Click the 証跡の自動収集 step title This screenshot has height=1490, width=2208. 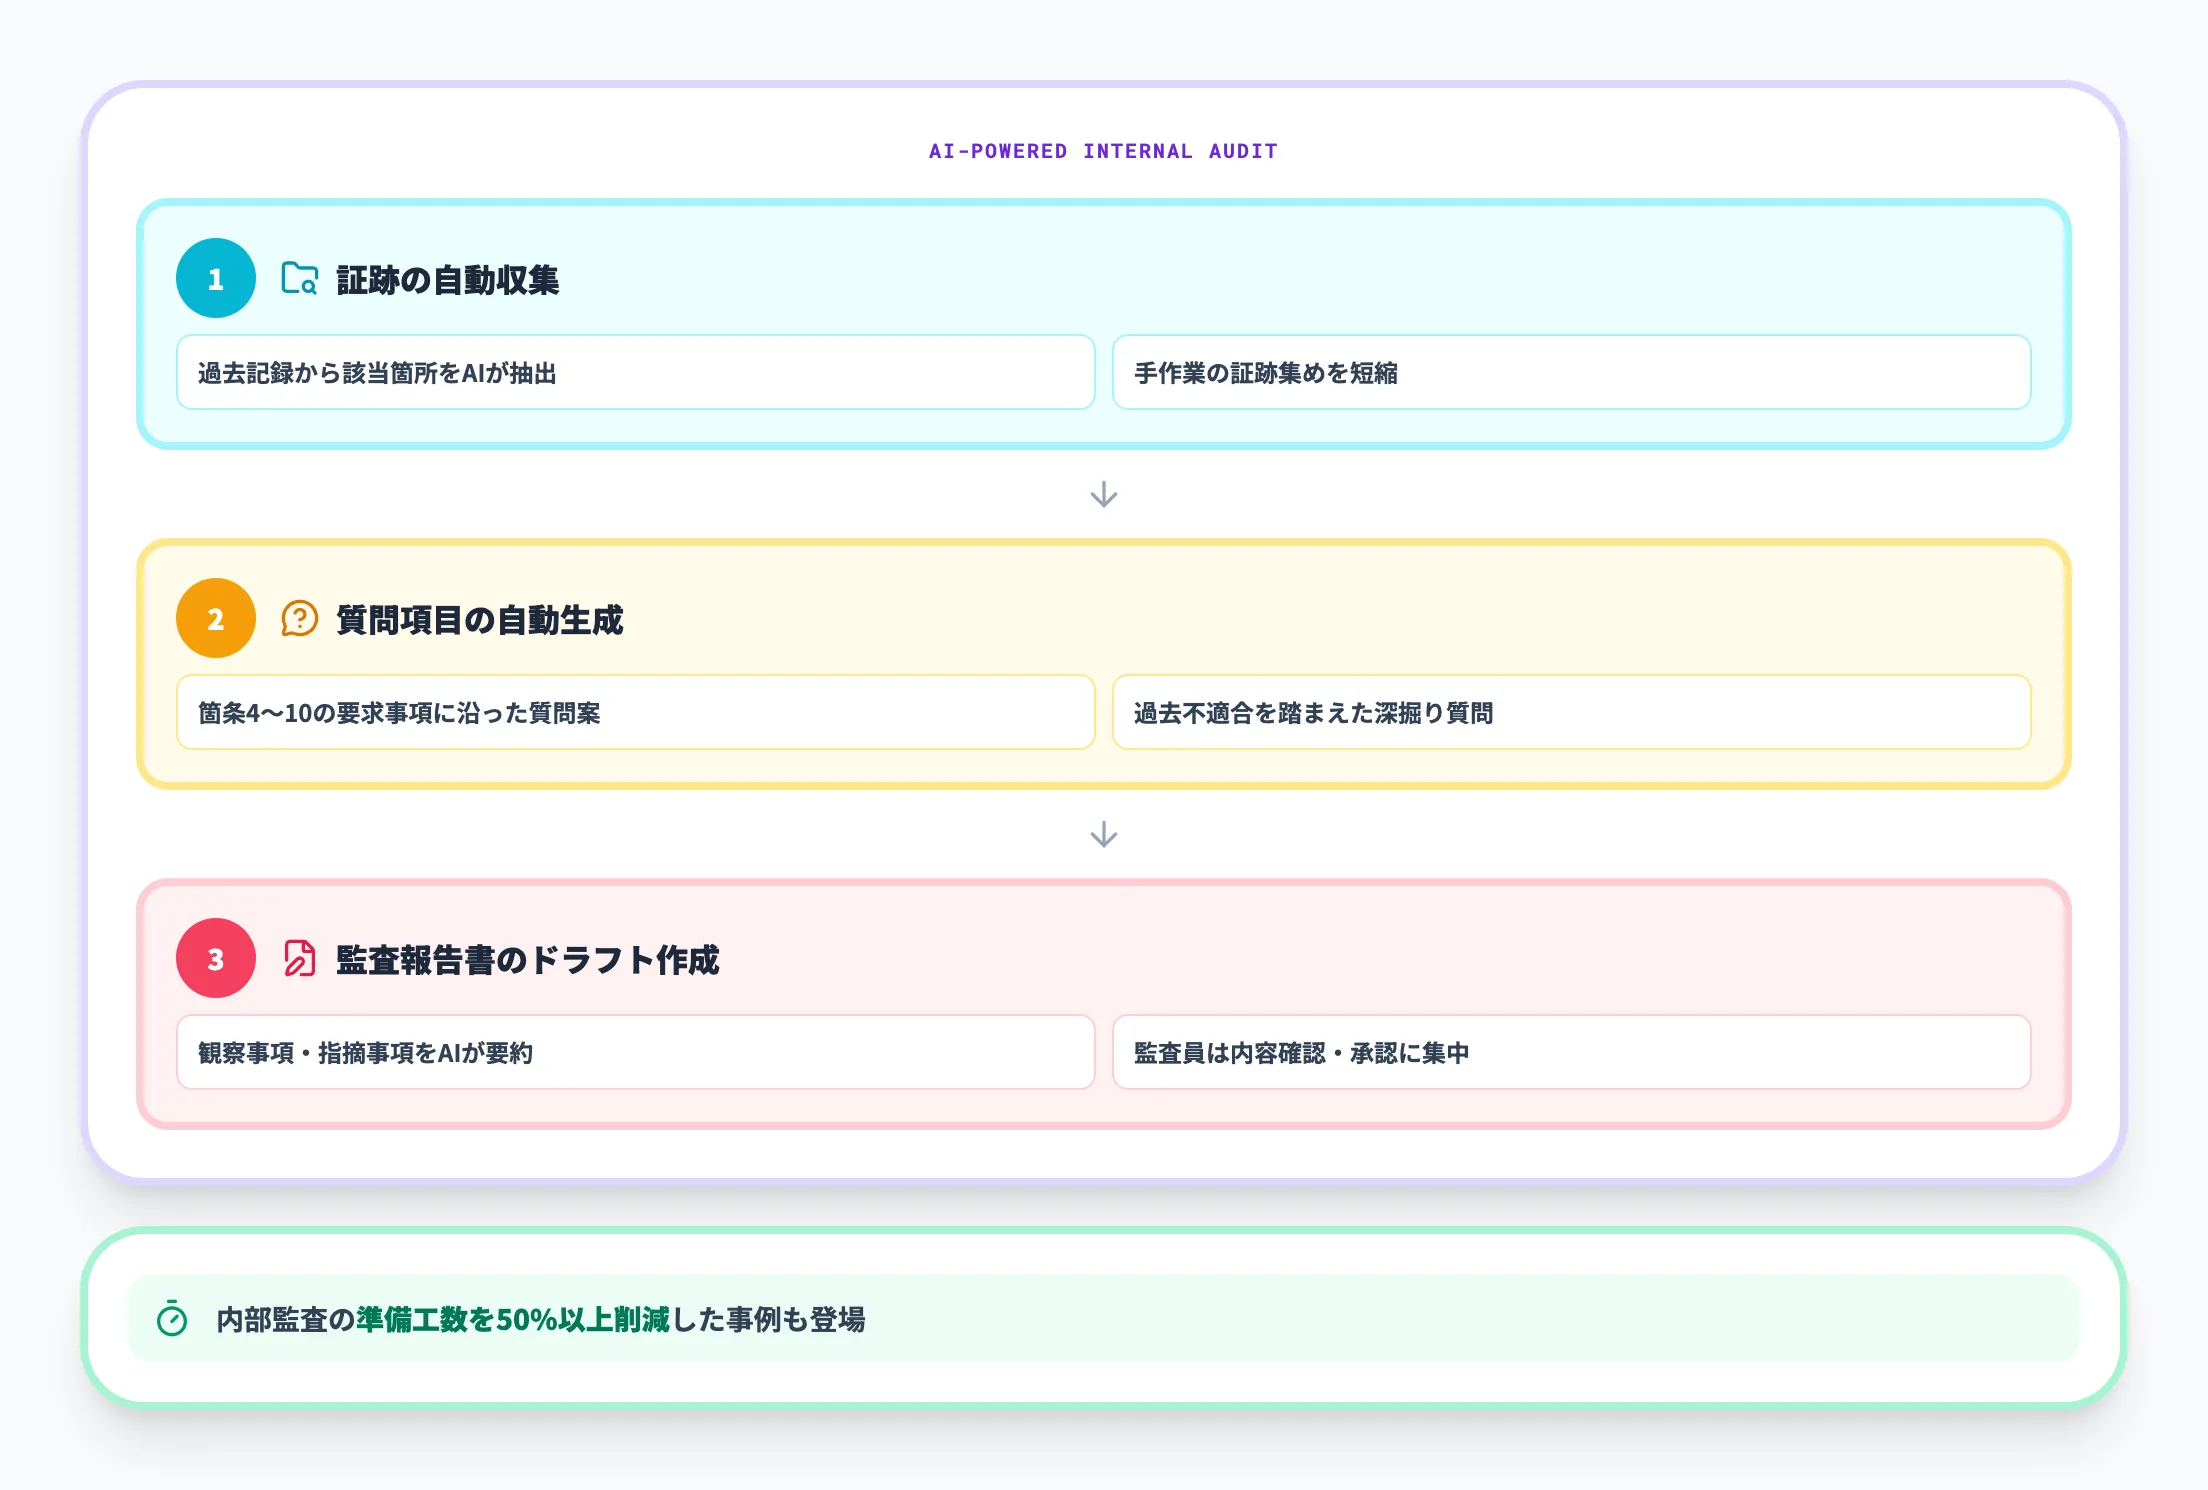[447, 280]
